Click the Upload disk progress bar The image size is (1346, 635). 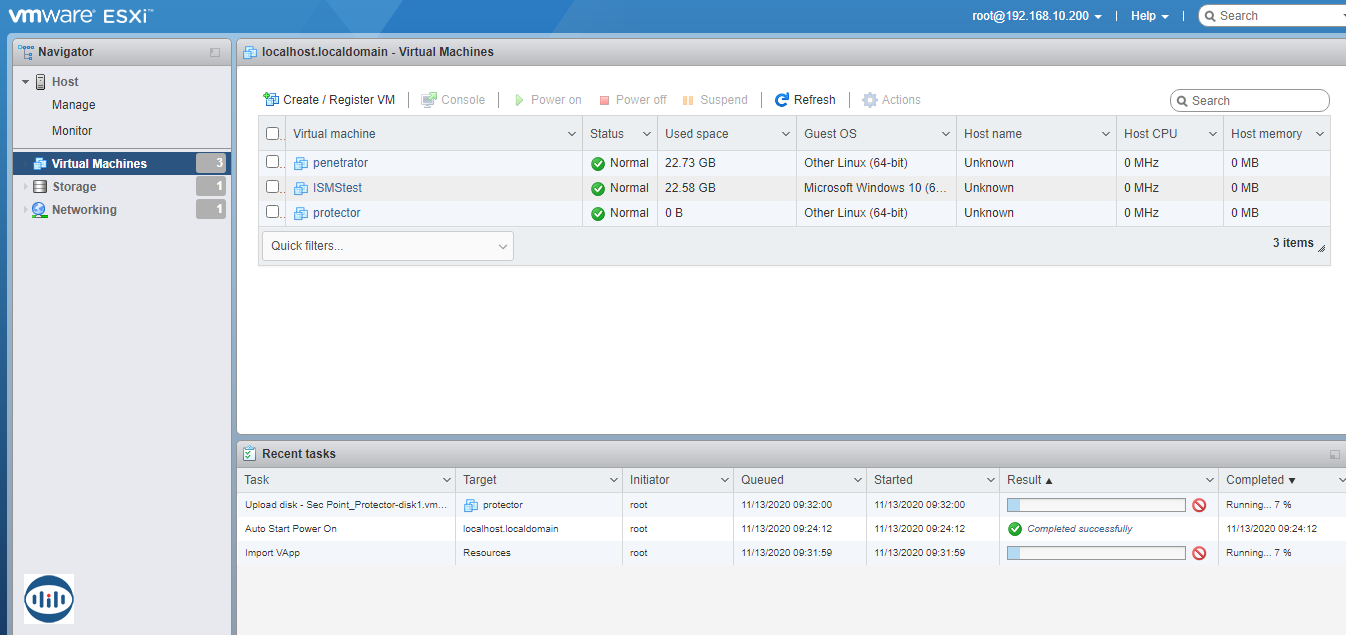pos(1095,505)
